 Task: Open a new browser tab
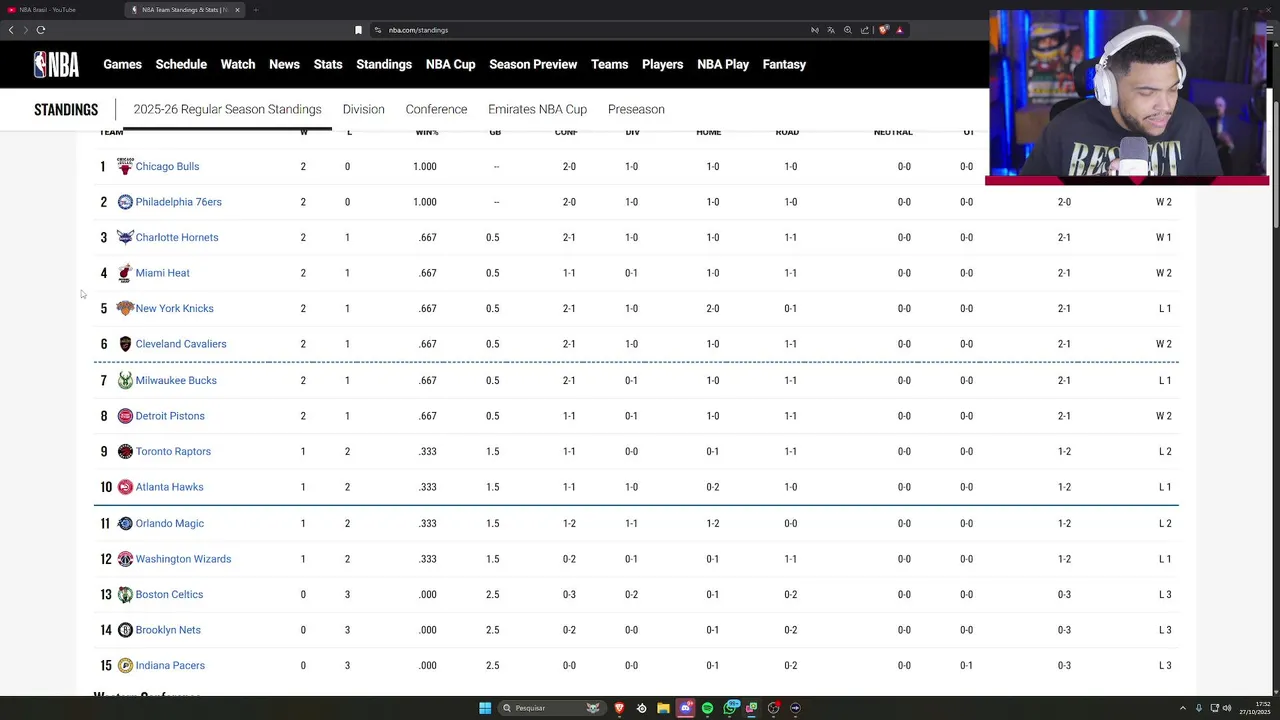(x=255, y=10)
